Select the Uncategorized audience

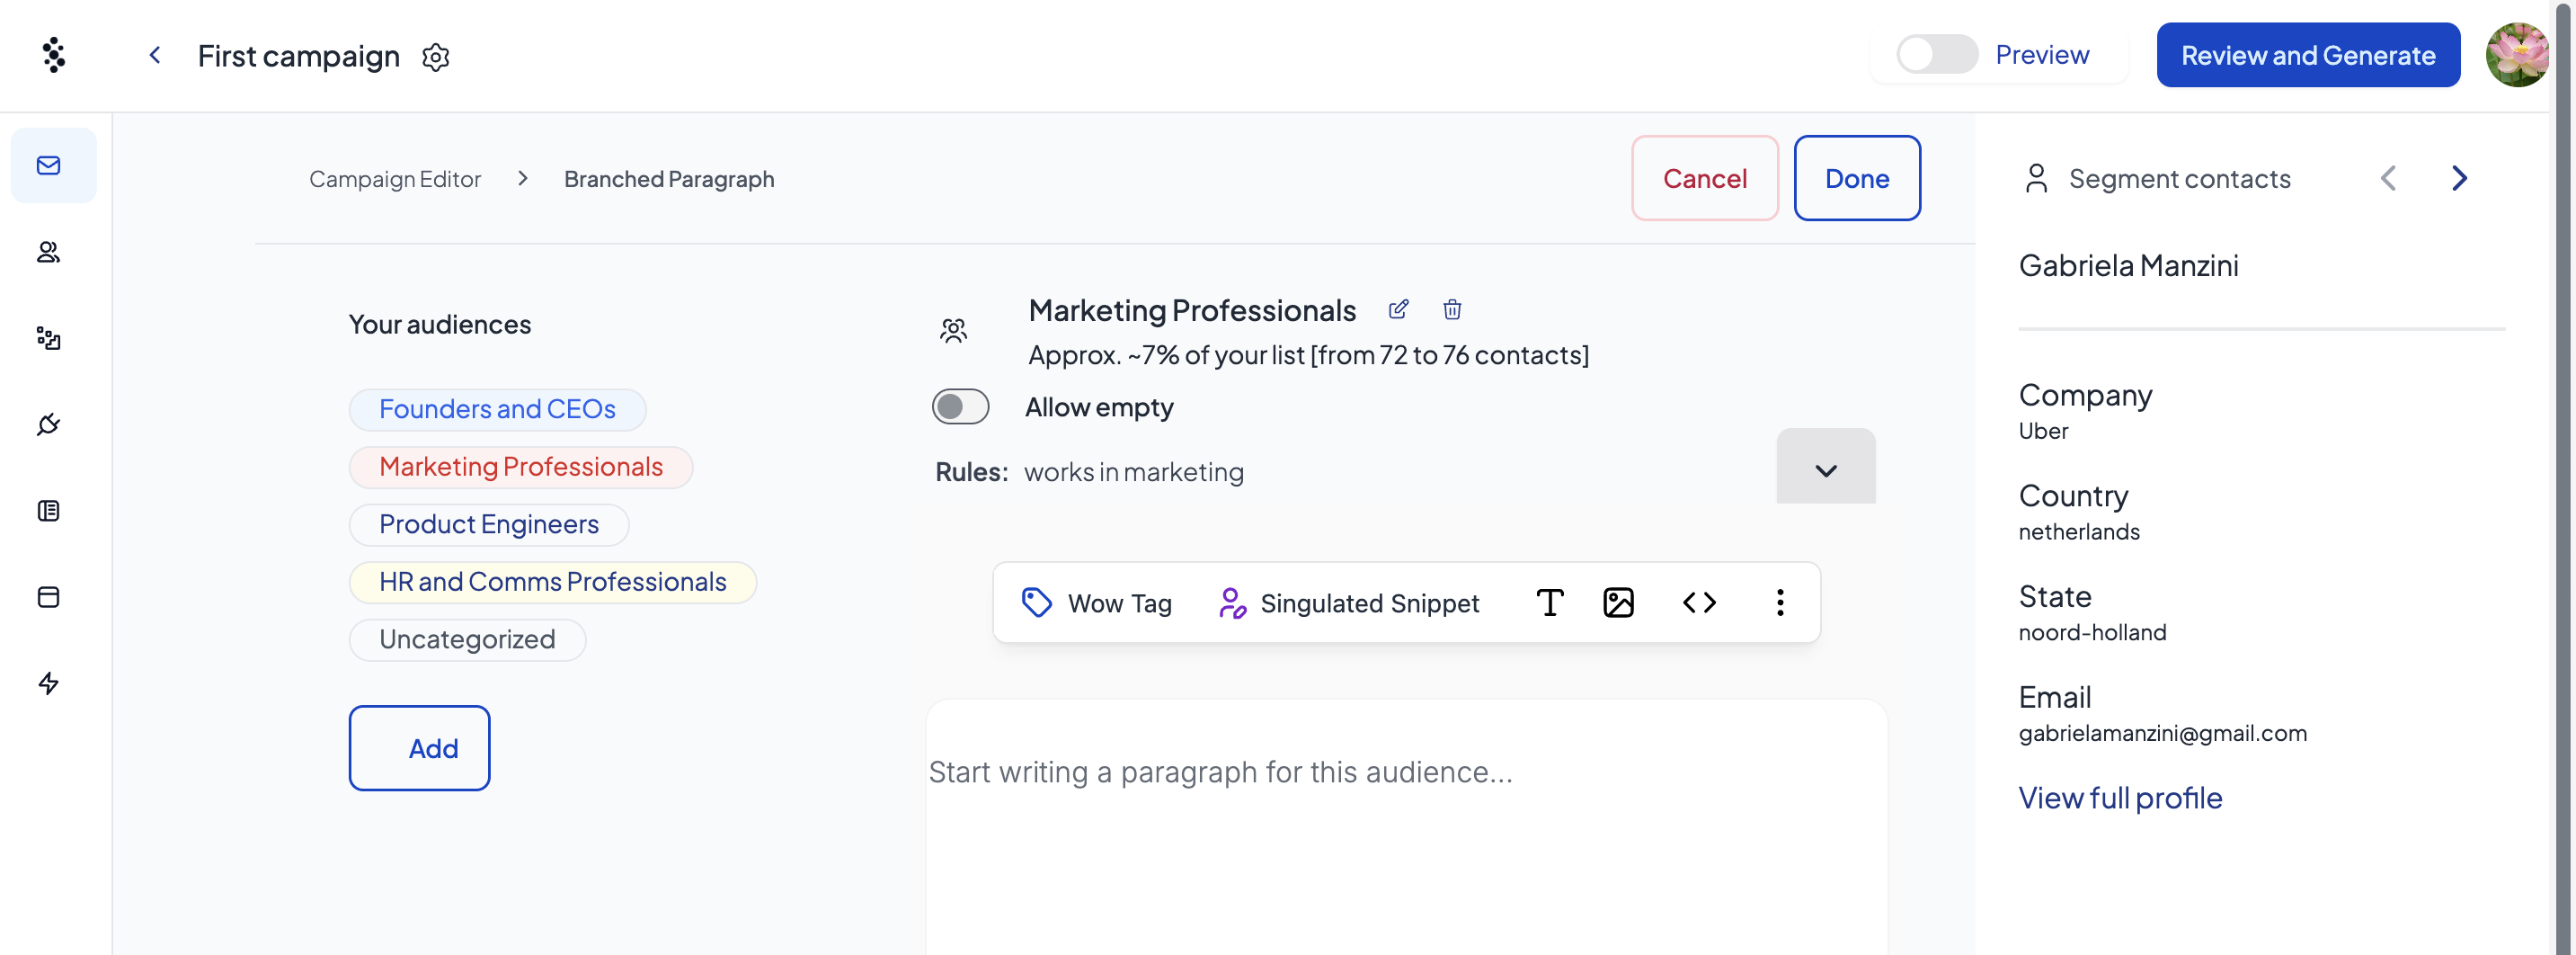tap(467, 639)
